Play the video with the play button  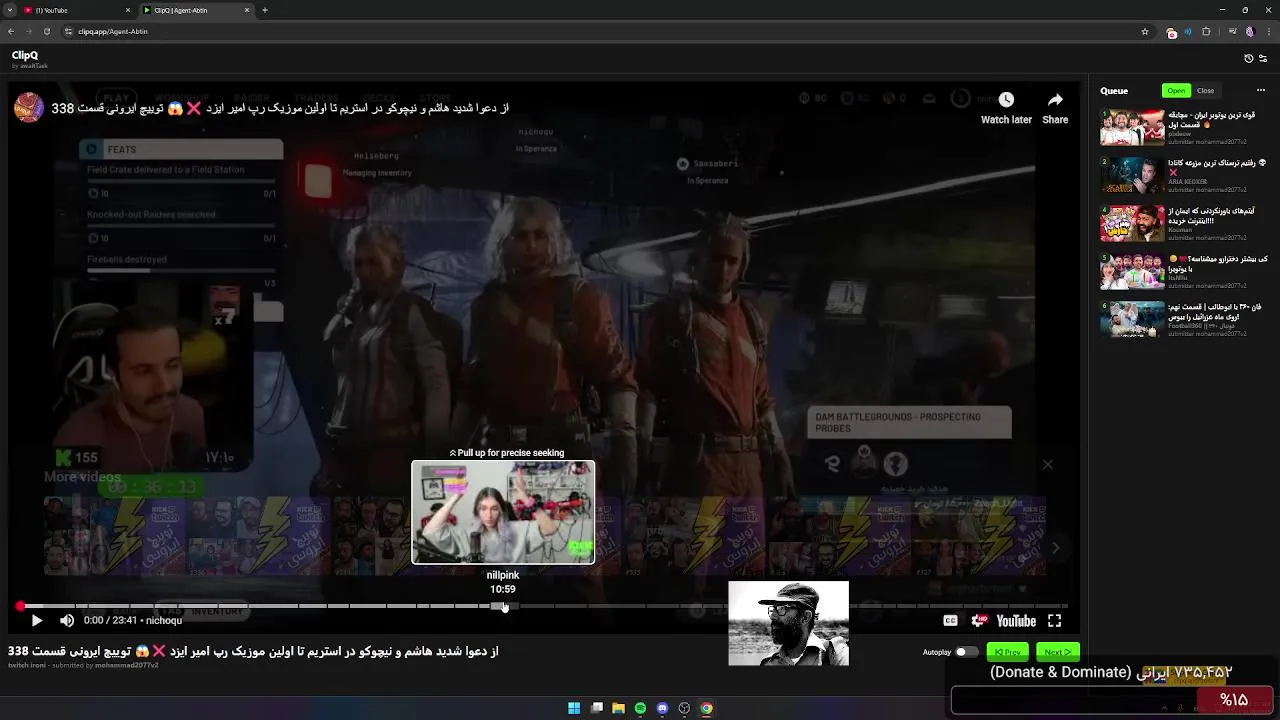click(x=37, y=621)
